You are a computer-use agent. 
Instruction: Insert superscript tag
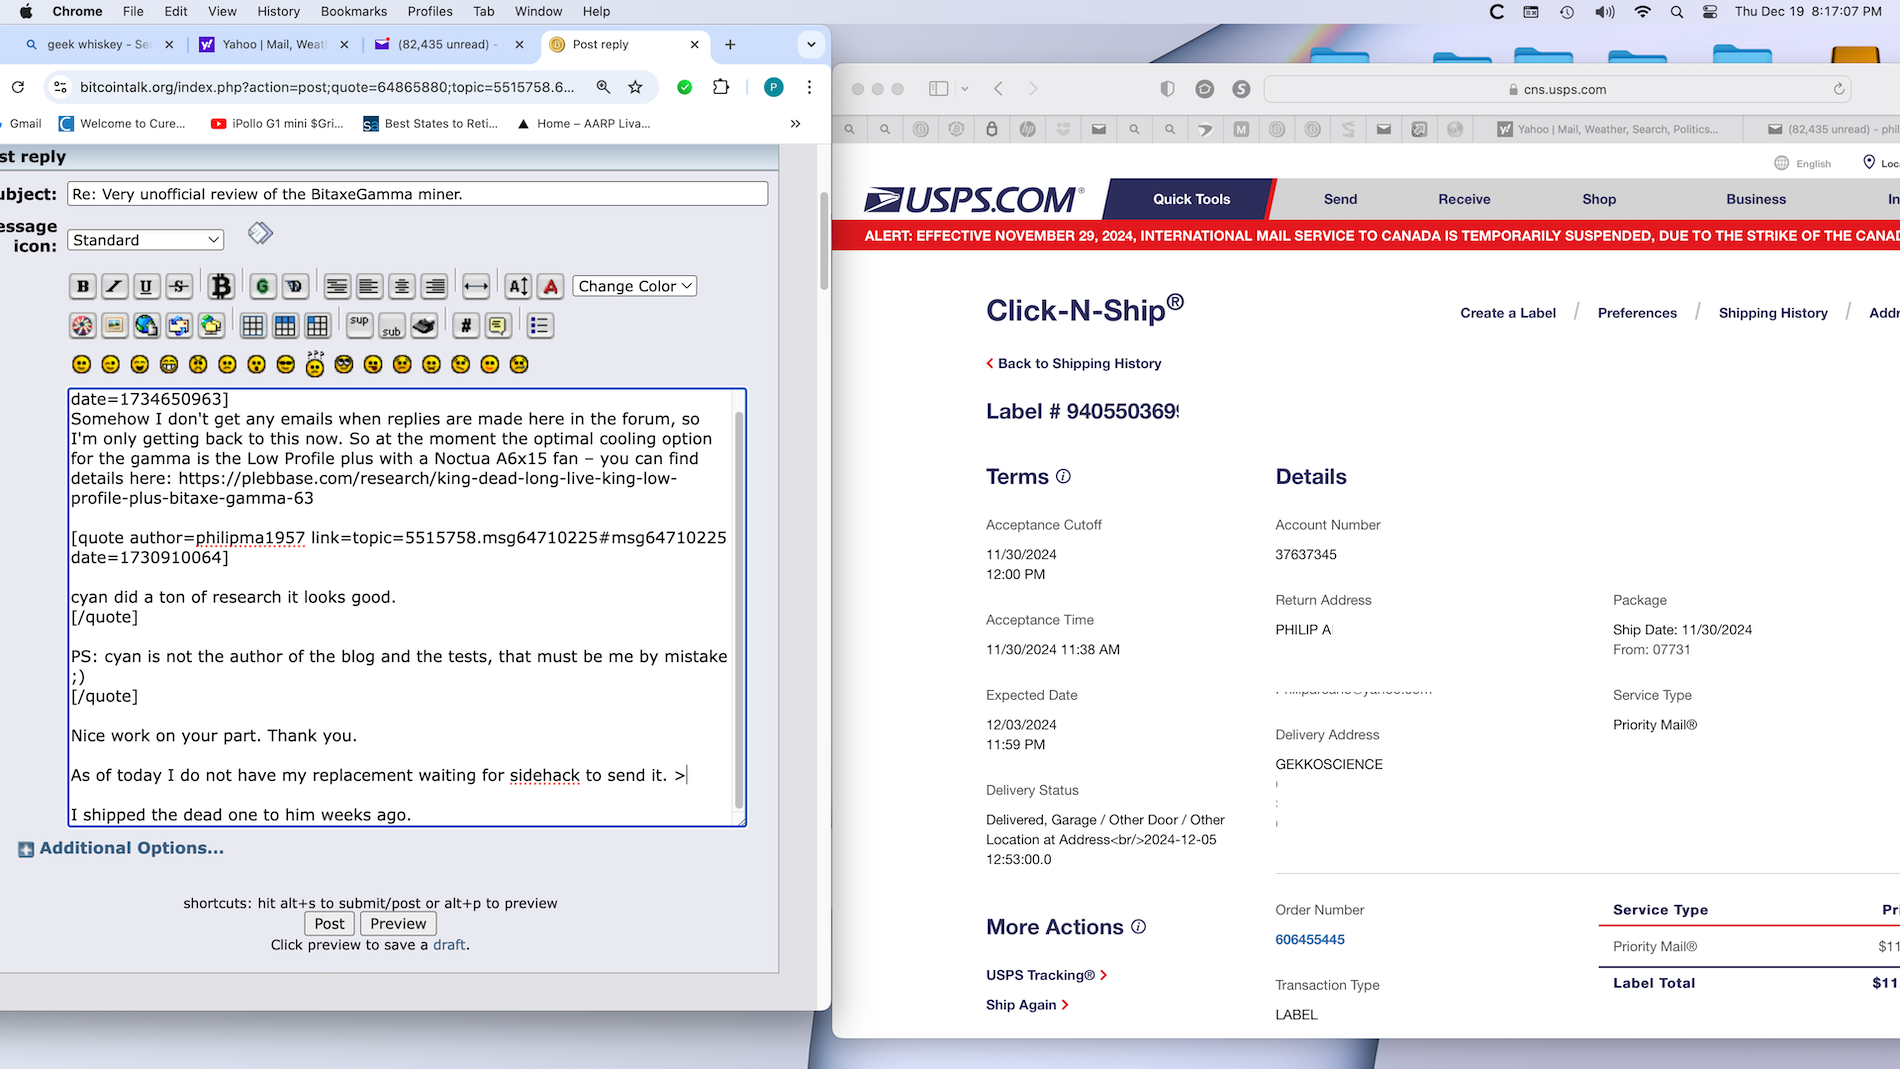pyautogui.click(x=359, y=325)
